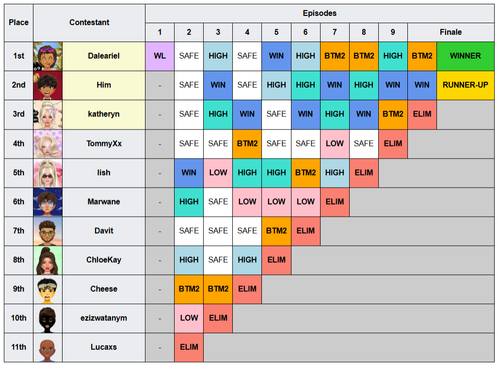Select the Finale column header
500x367 pixels.
(x=451, y=32)
